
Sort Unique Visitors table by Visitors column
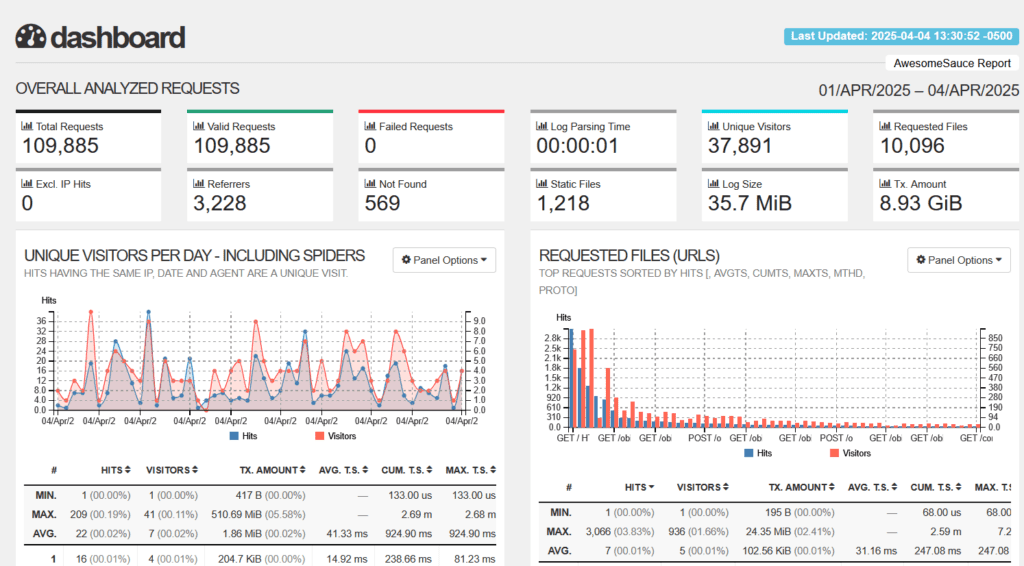tap(172, 470)
